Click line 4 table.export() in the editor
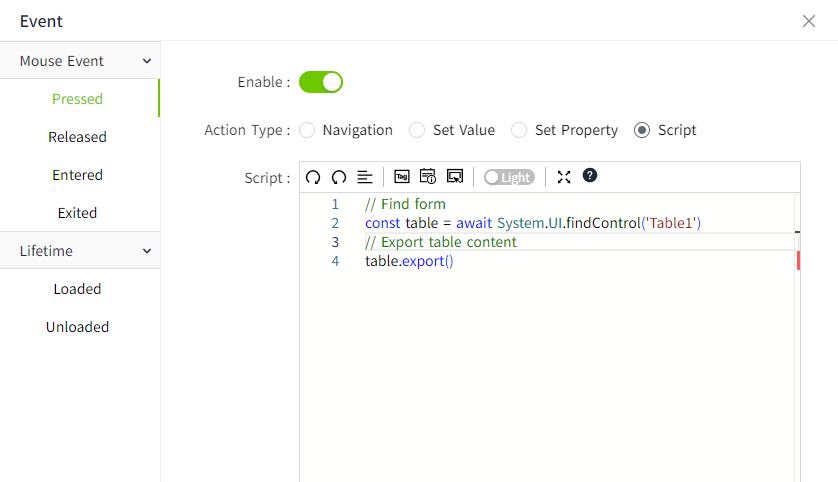Image resolution: width=838 pixels, height=482 pixels. coord(410,261)
